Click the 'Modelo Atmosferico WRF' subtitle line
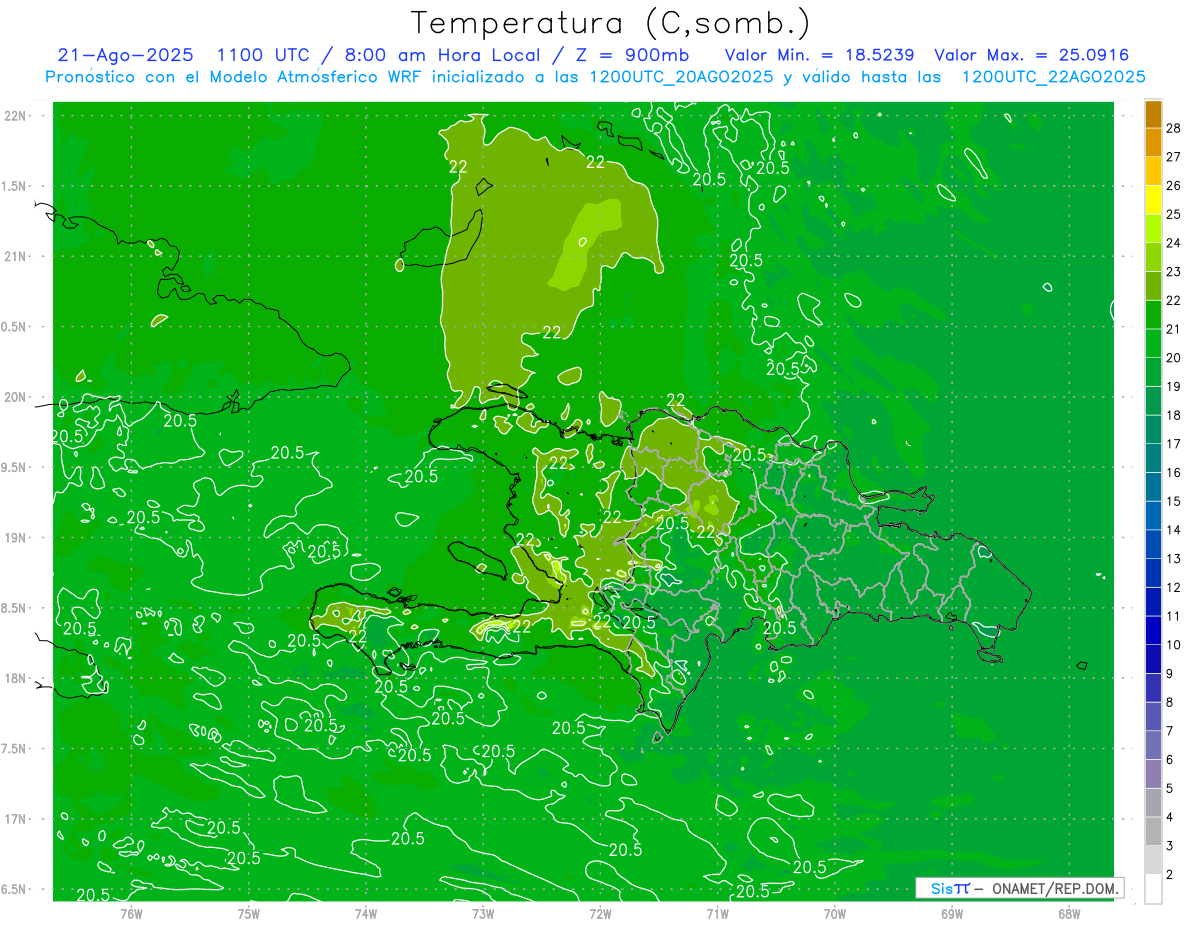 tap(595, 77)
